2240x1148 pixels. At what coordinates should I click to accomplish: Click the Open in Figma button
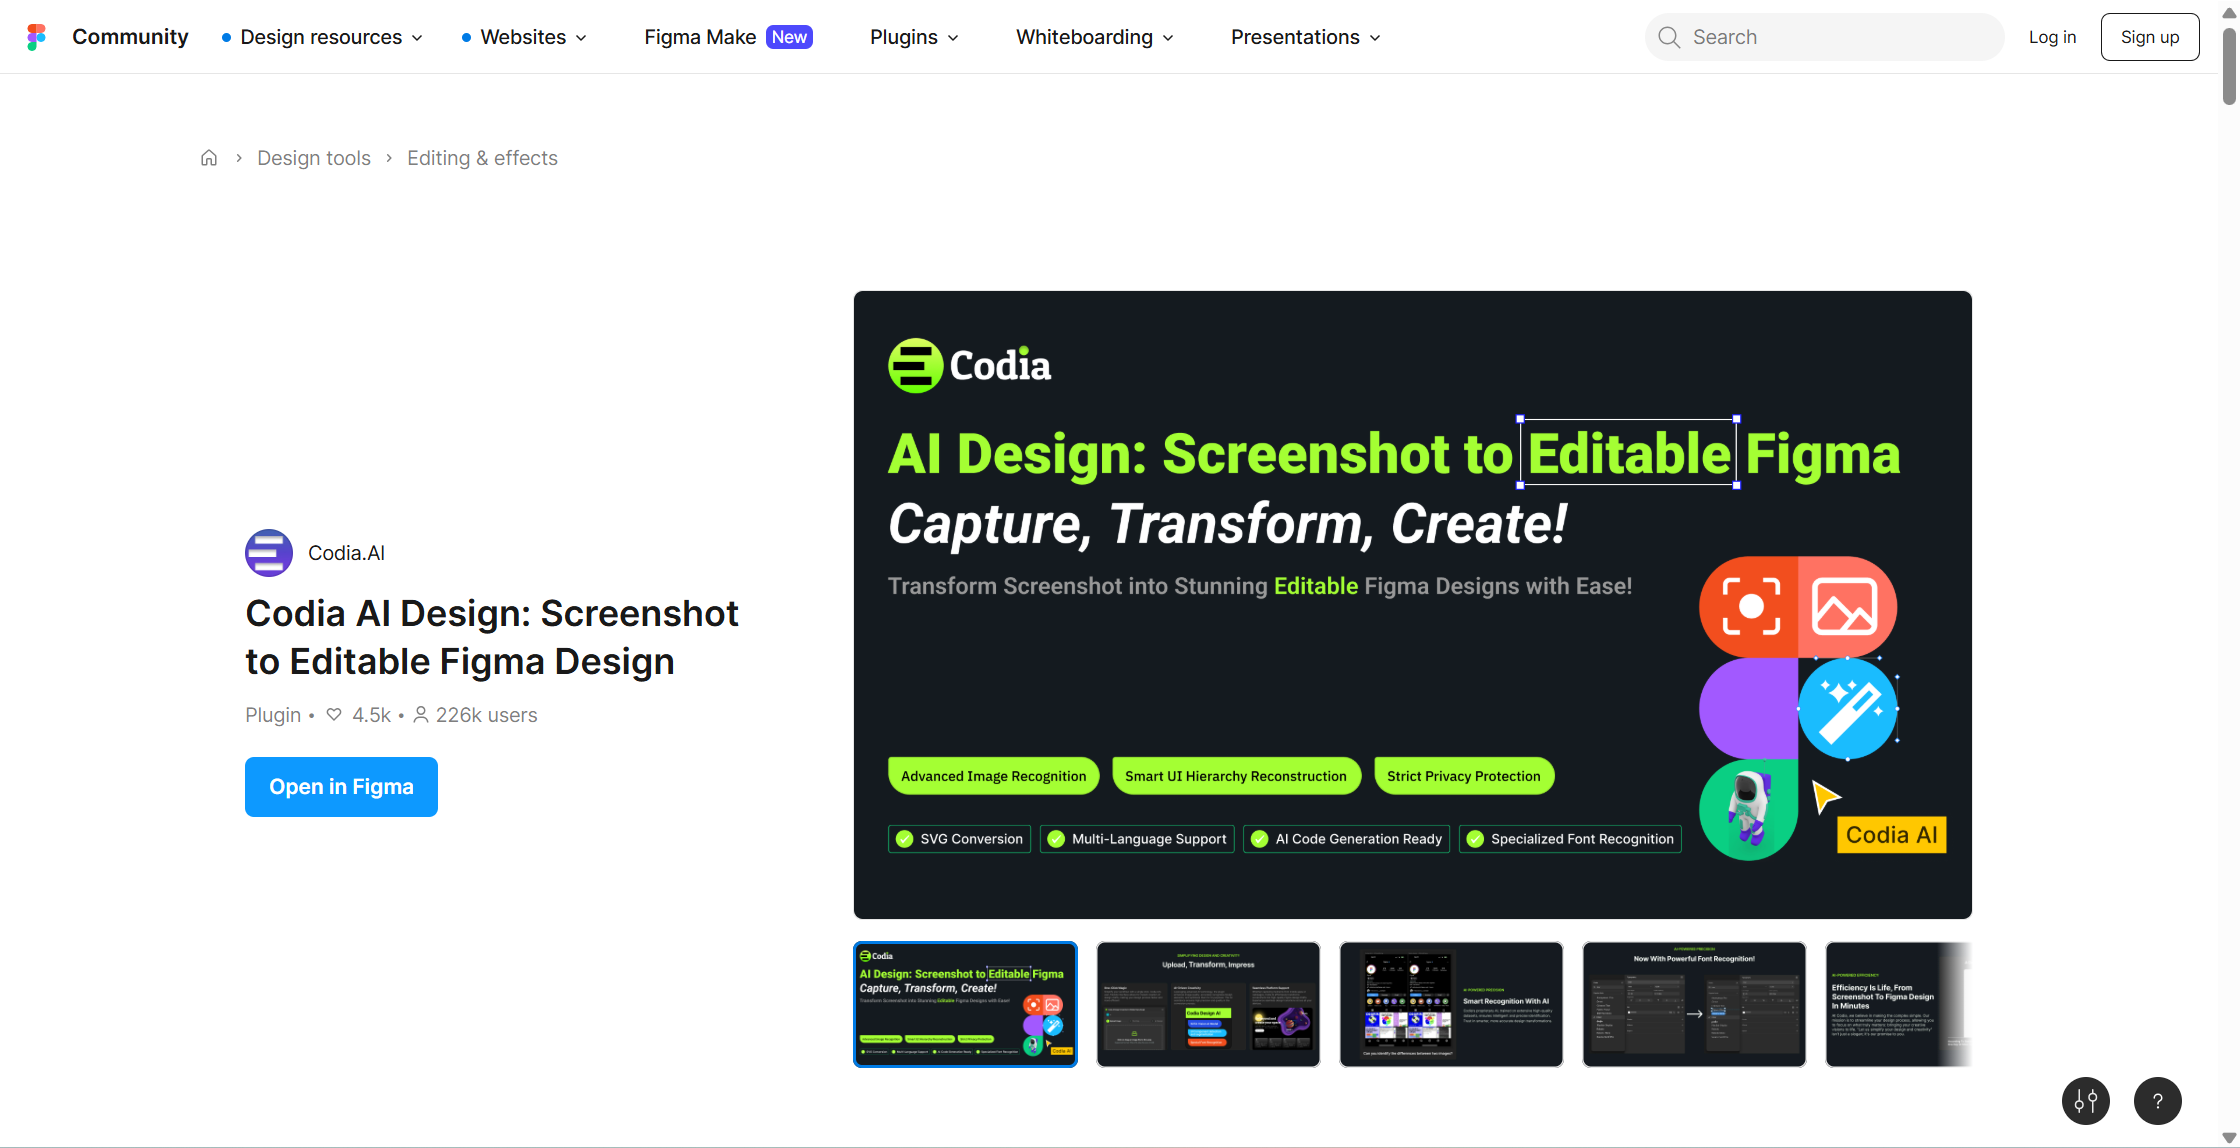(x=341, y=787)
